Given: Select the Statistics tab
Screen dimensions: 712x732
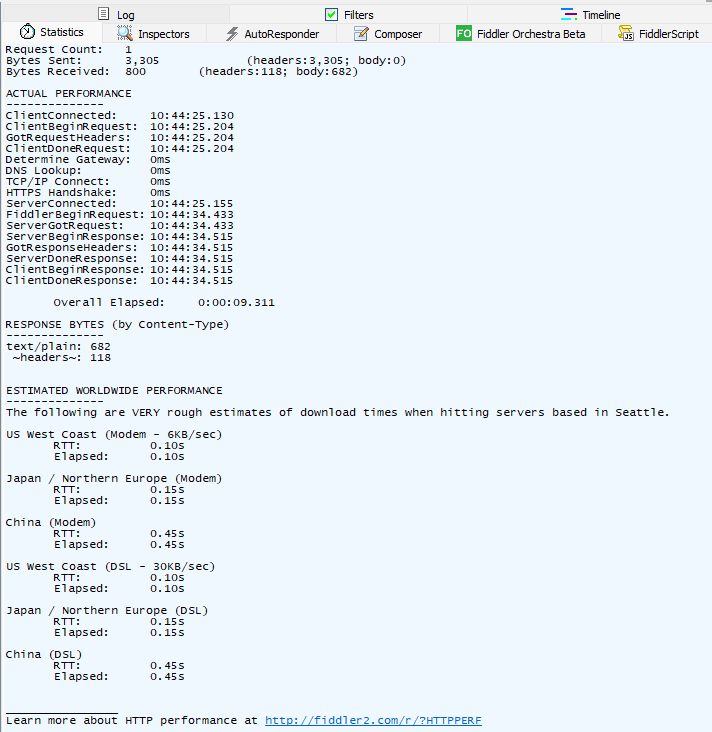Looking at the screenshot, I should pyautogui.click(x=52, y=32).
